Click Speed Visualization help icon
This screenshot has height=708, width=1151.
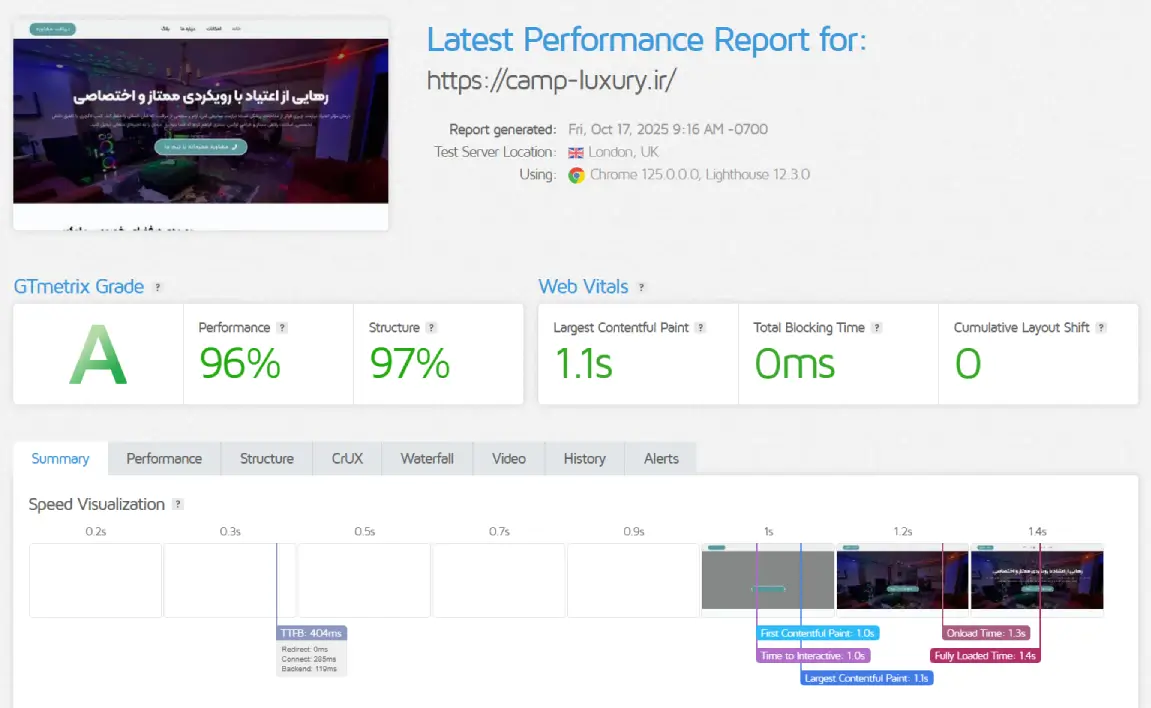tap(178, 505)
